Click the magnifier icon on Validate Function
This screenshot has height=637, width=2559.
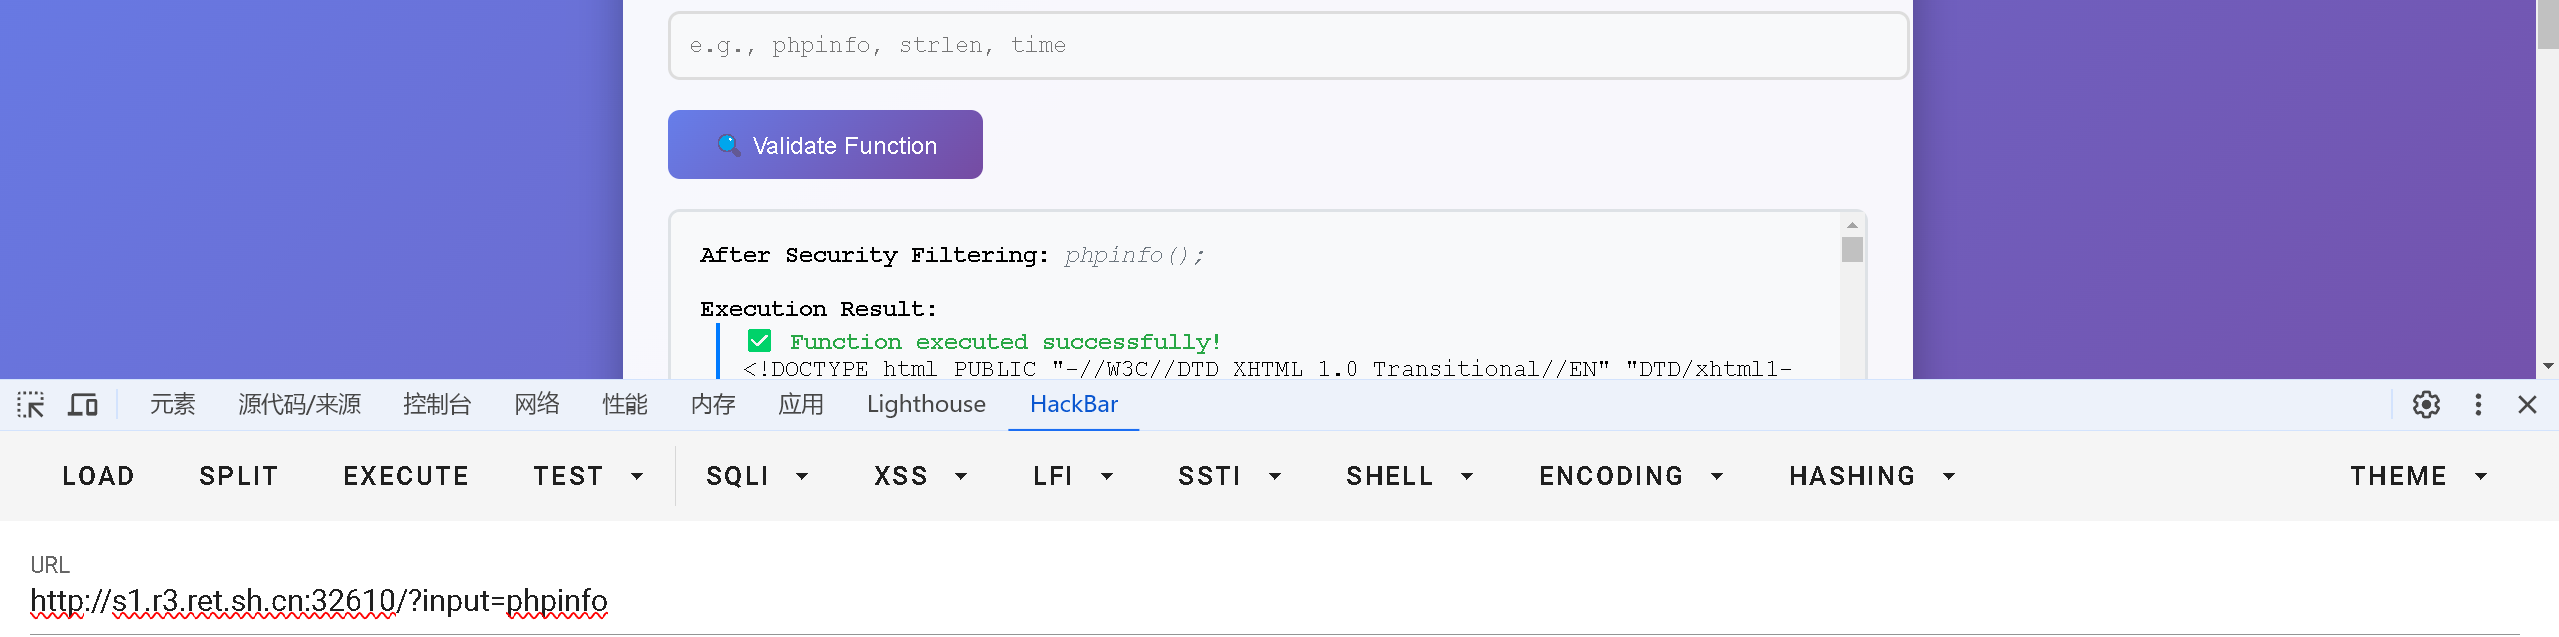(729, 145)
